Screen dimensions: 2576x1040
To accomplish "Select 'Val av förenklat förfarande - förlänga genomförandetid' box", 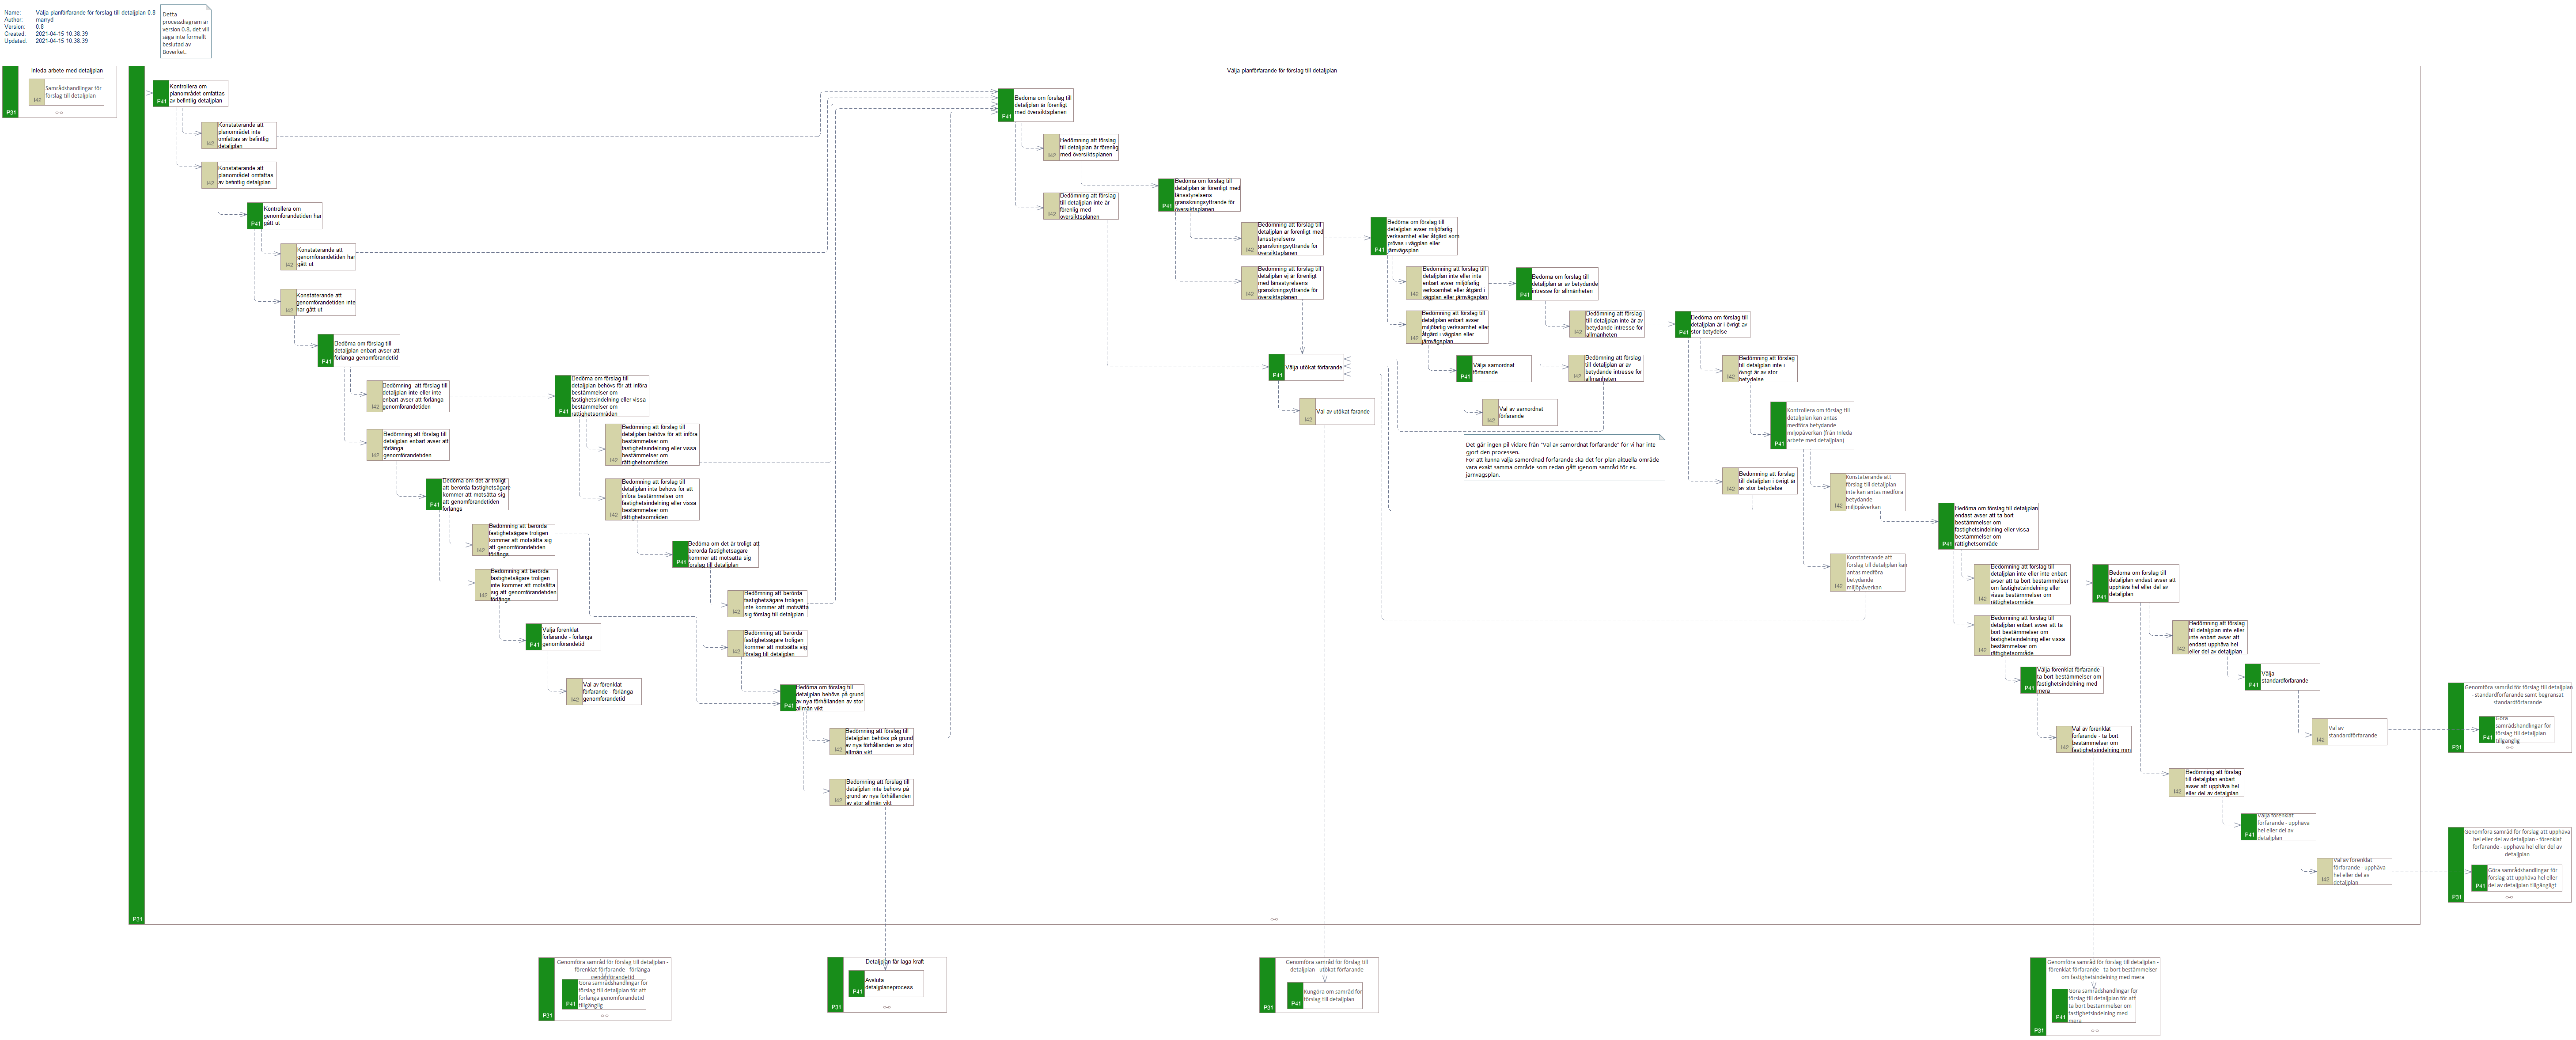I will [x=610, y=691].
